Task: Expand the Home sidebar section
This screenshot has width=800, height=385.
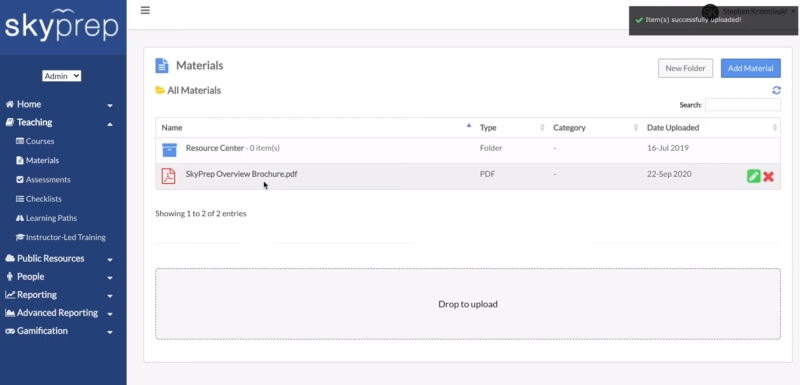Action: [59, 104]
